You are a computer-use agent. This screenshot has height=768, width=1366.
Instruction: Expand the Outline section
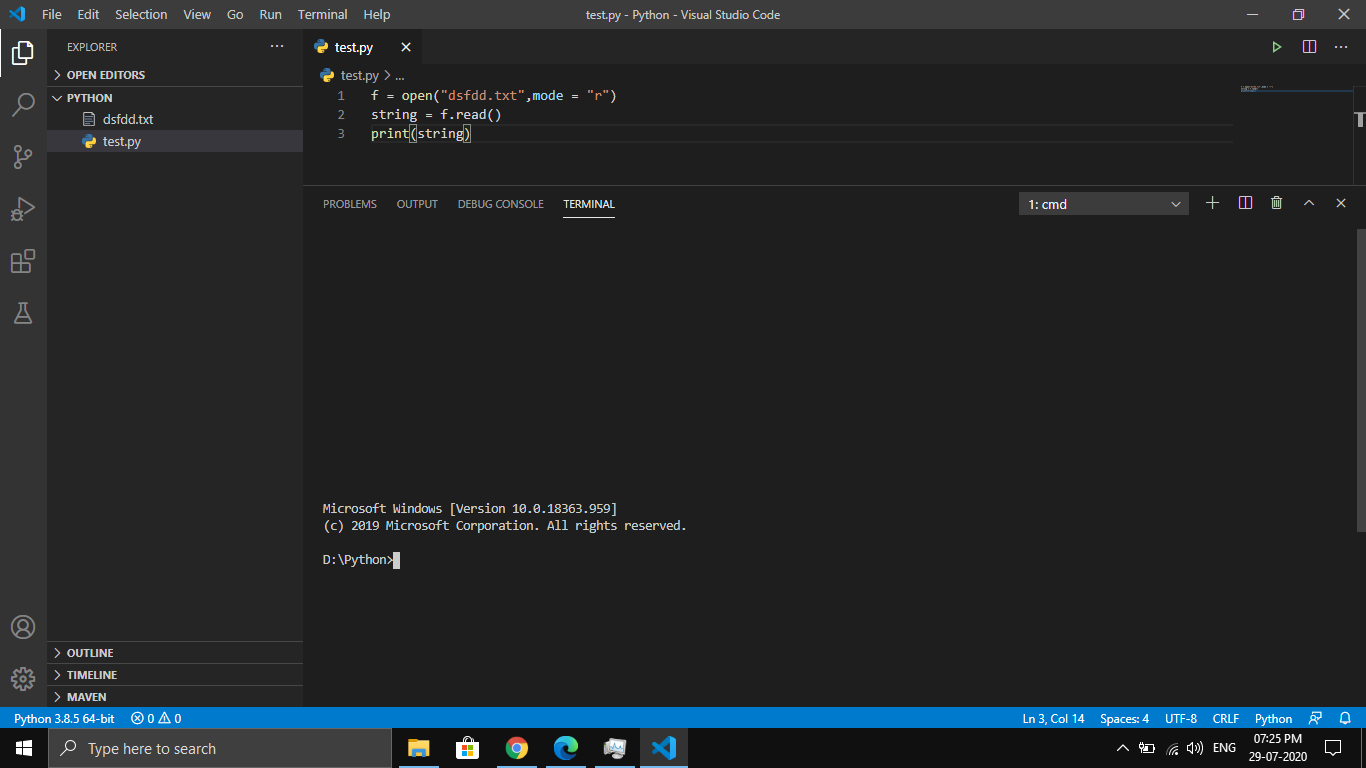click(175, 653)
